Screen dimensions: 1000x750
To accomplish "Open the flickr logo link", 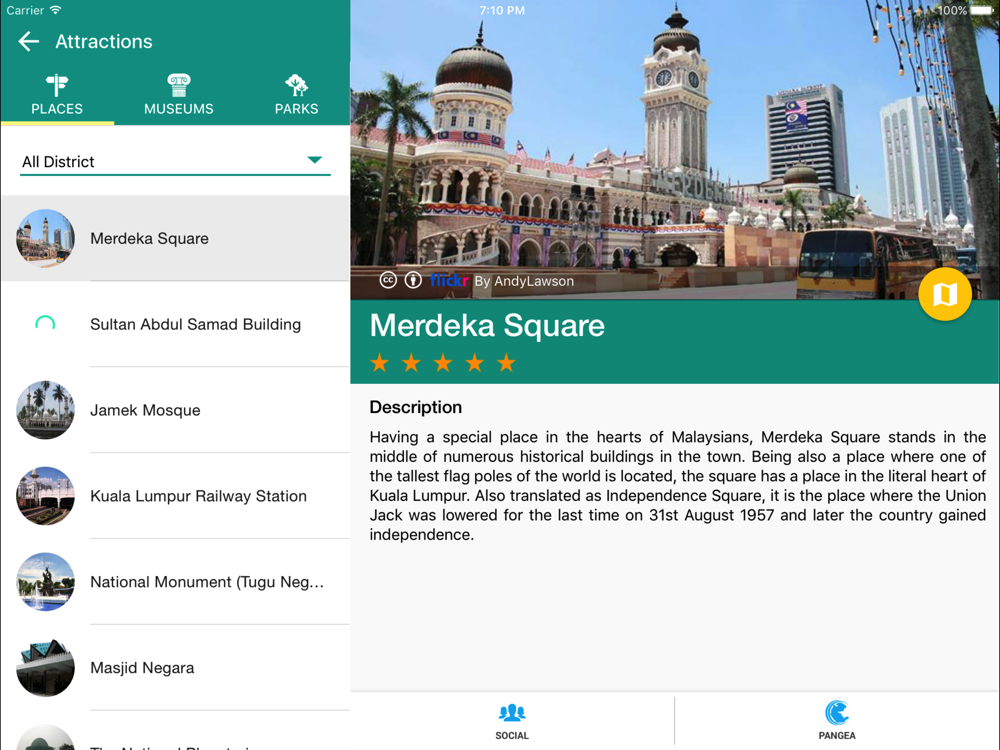I will [449, 280].
